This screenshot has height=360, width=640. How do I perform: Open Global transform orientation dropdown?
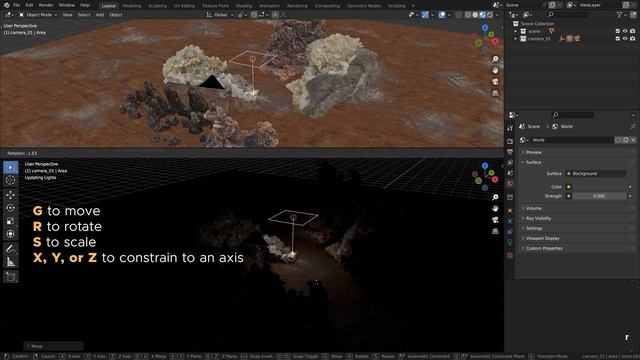pos(220,15)
